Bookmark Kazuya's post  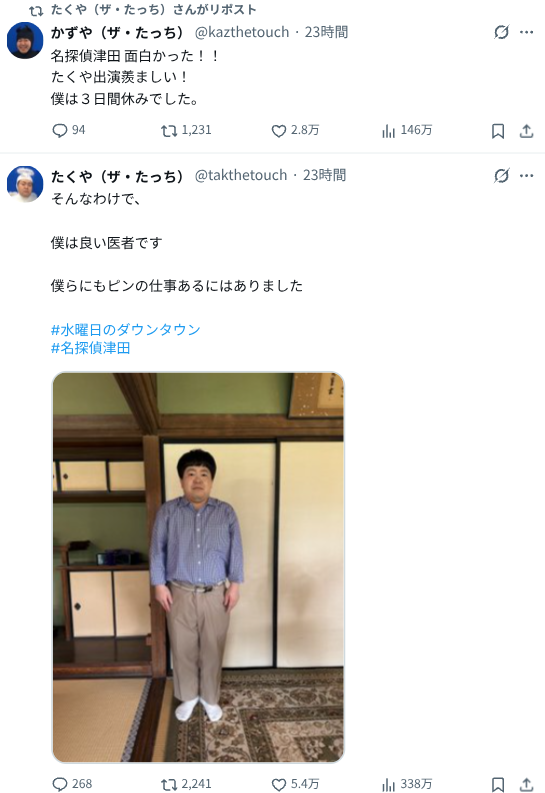[498, 131]
